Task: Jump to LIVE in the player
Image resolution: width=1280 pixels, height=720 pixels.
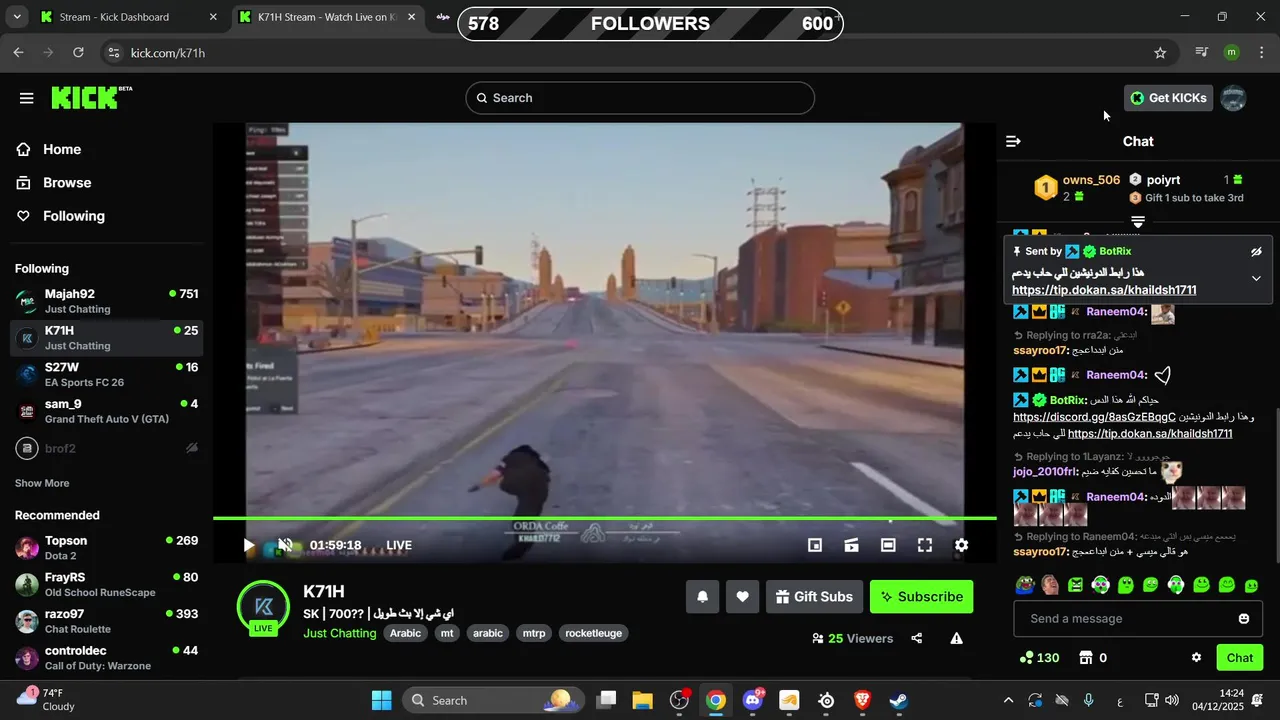Action: point(399,546)
